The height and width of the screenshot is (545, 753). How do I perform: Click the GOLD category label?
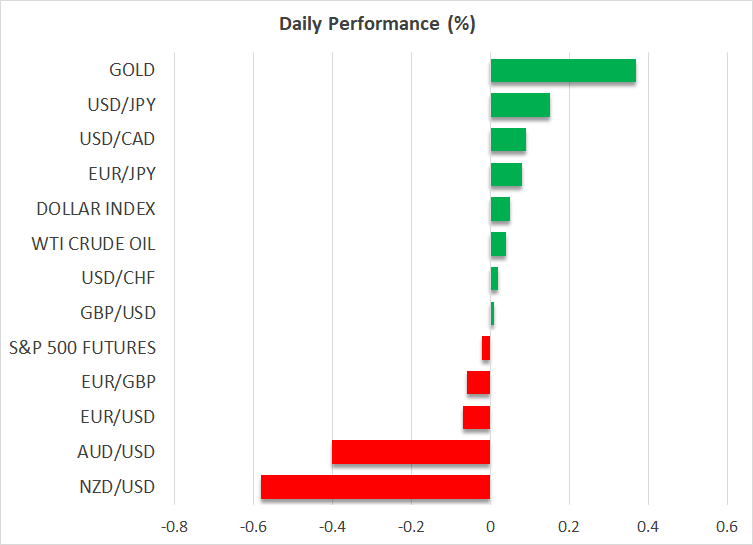point(132,70)
